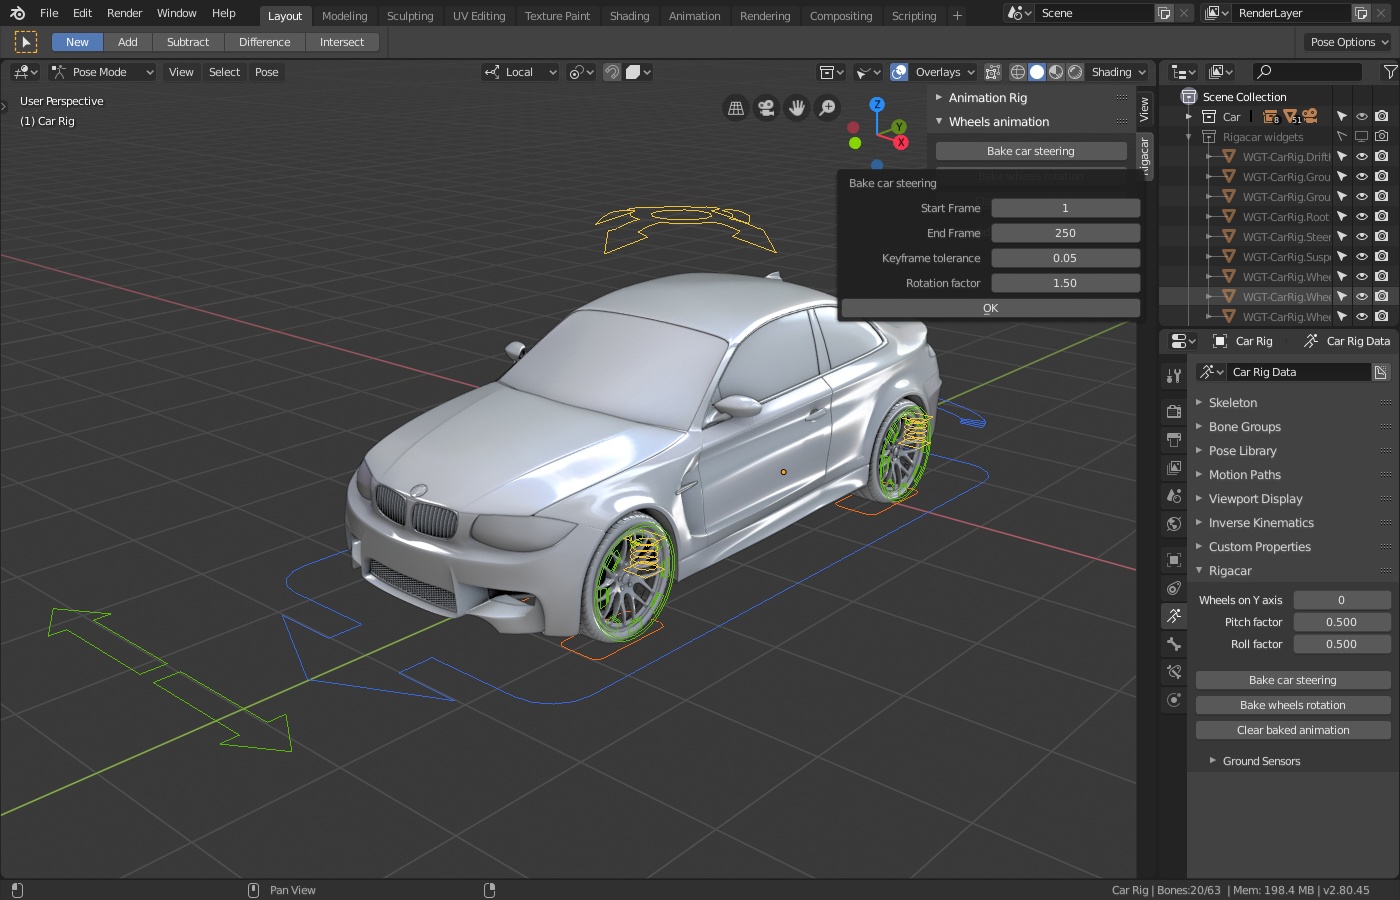Screen dimensions: 1400x900
Task: Hide WGT-CarRig.Root with its eye icon
Action: (1362, 217)
